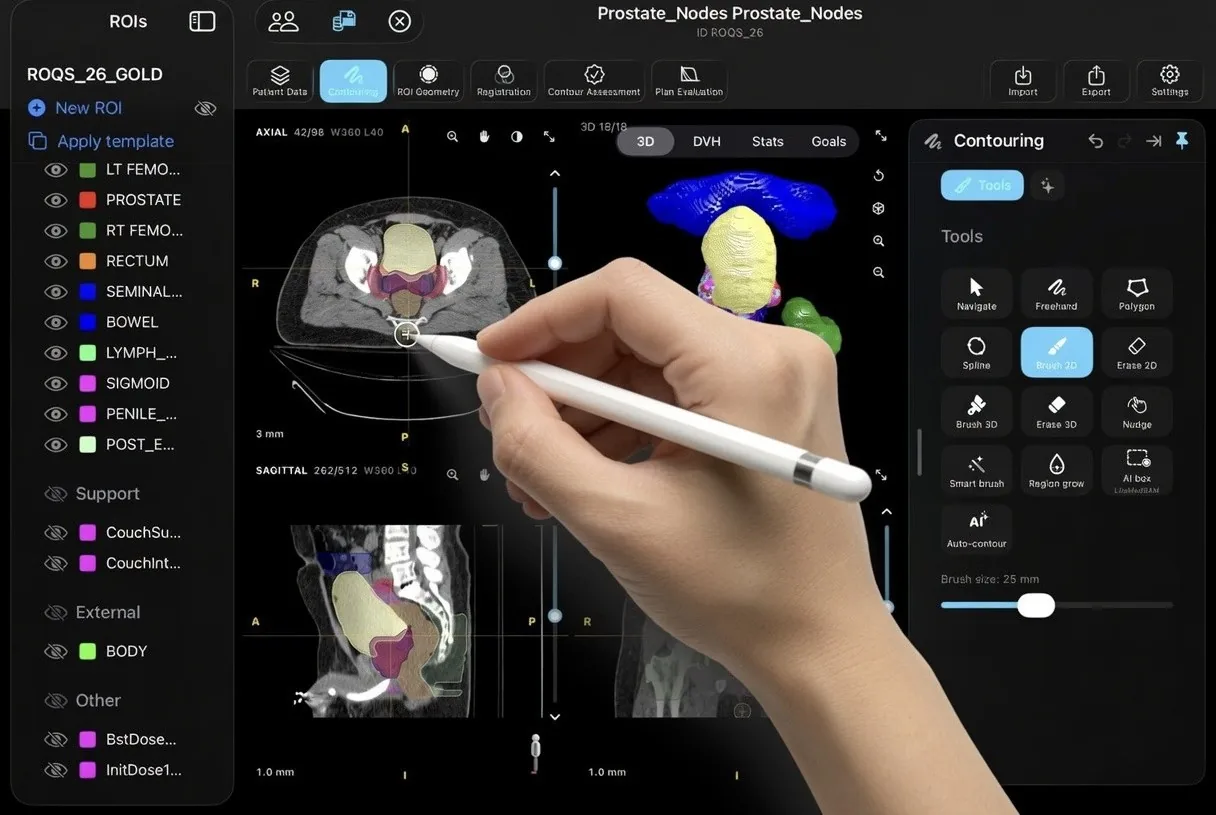Open the Contour Assessment tab
The height and width of the screenshot is (815, 1216).
point(594,81)
